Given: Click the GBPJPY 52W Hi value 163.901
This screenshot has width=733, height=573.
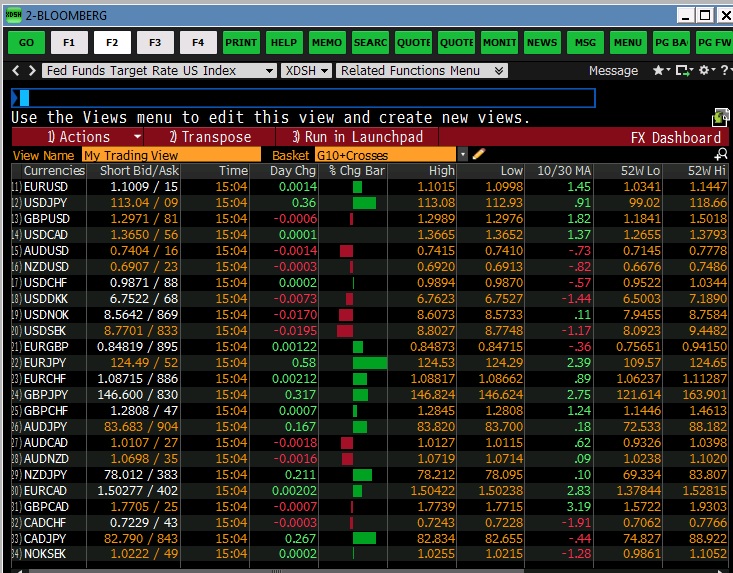Looking at the screenshot, I should click(704, 395).
